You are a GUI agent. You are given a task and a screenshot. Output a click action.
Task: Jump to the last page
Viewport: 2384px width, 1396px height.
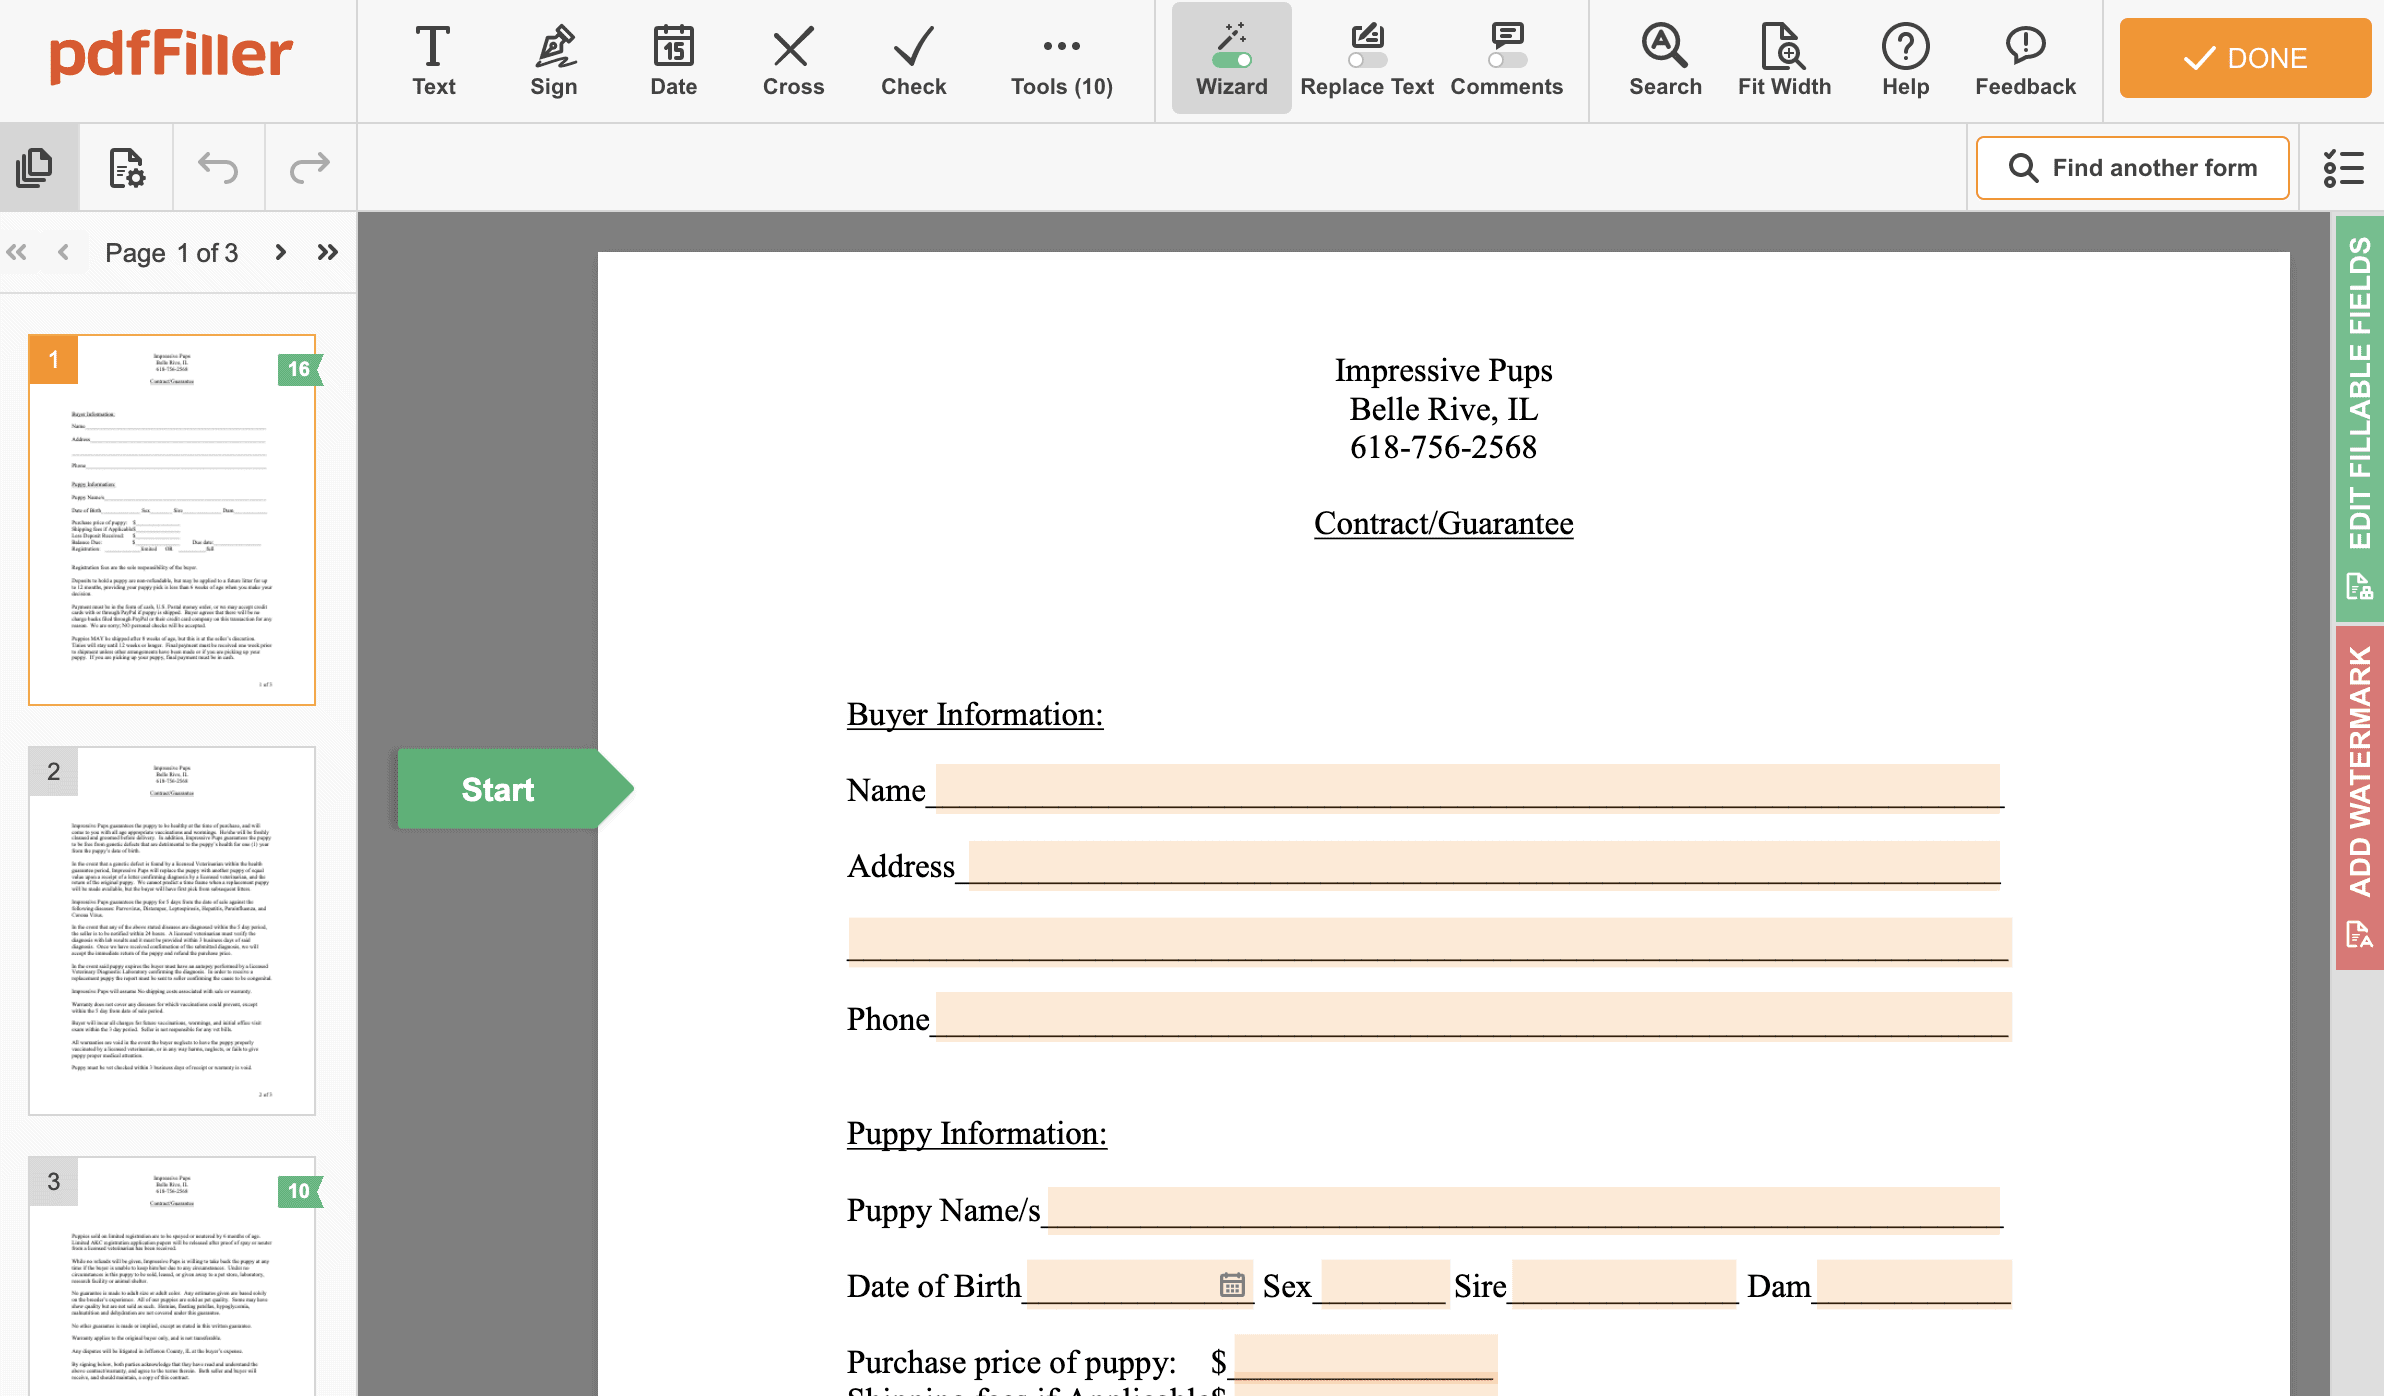pos(327,252)
